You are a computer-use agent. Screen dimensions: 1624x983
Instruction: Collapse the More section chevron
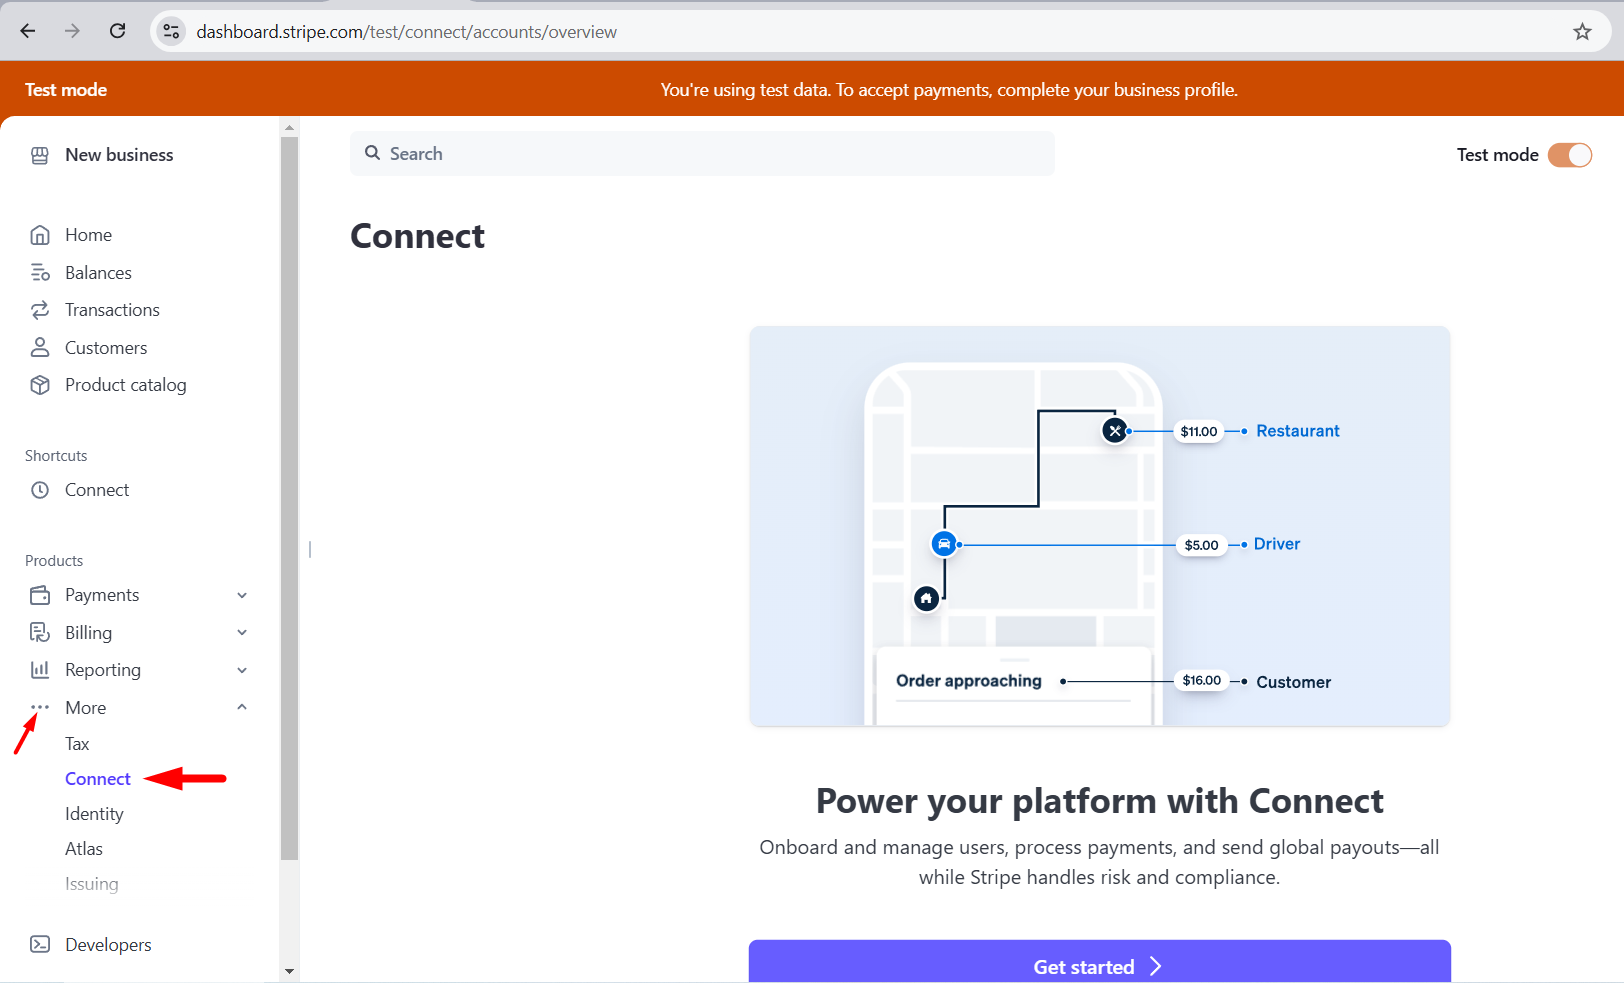242,707
